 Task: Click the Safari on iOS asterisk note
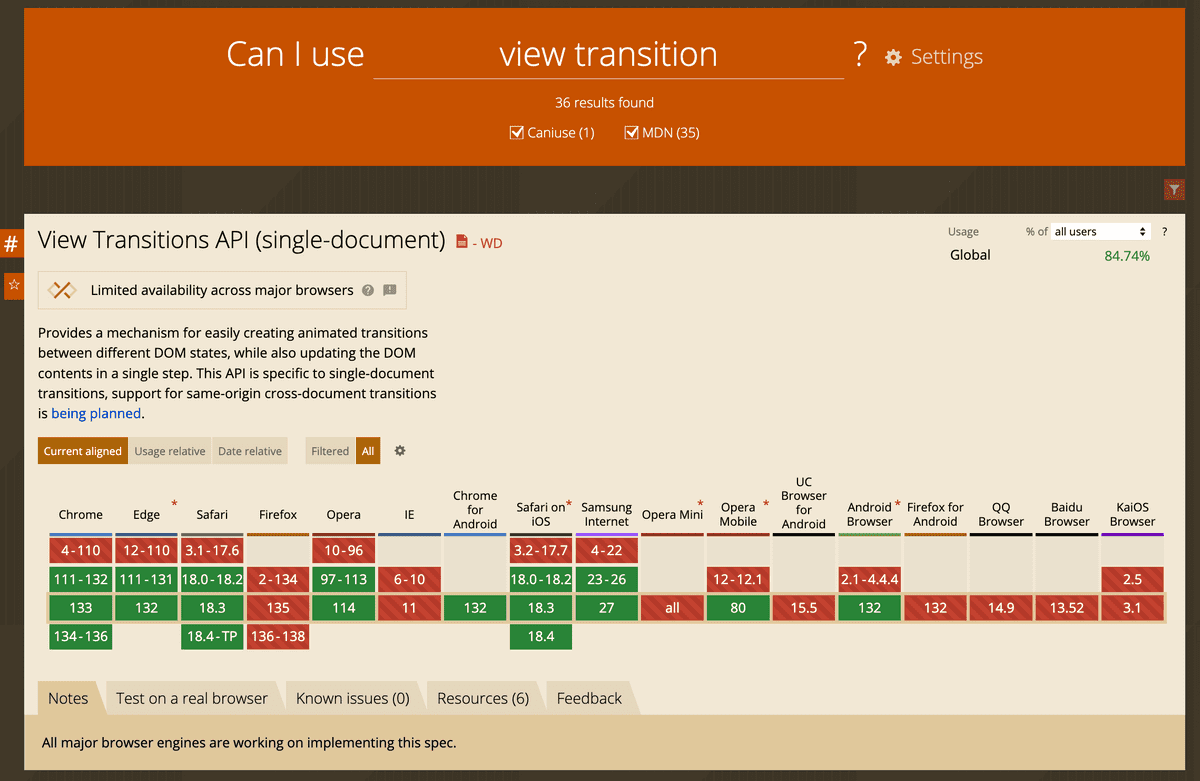point(569,503)
